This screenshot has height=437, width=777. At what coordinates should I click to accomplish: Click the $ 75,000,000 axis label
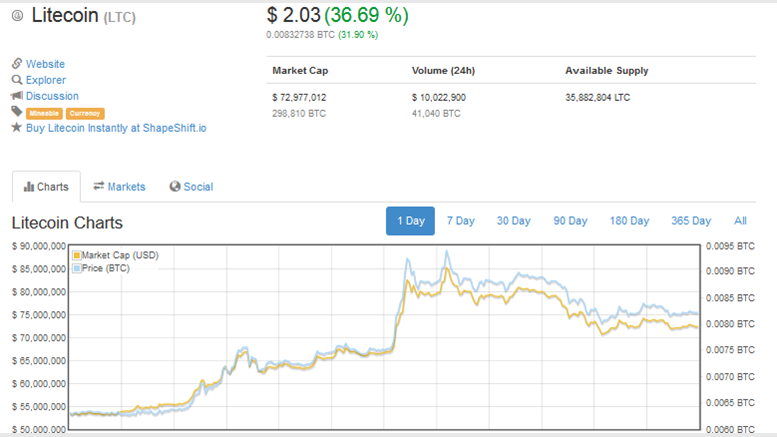[x=39, y=315]
